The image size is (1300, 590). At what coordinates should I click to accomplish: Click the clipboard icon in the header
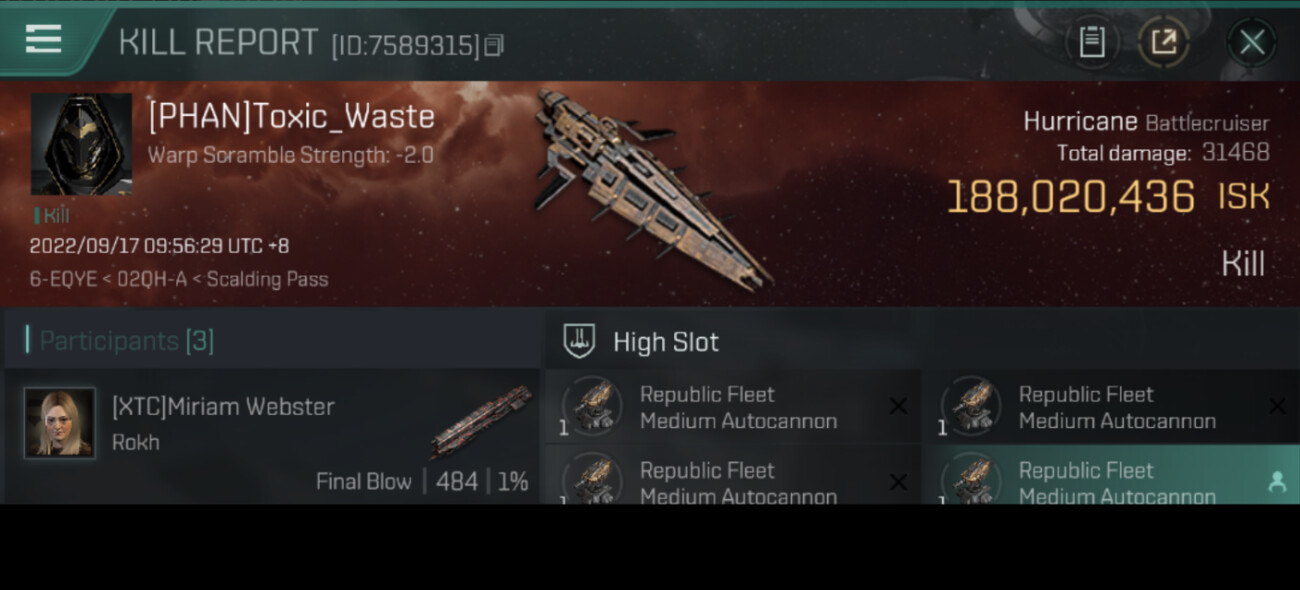1091,42
